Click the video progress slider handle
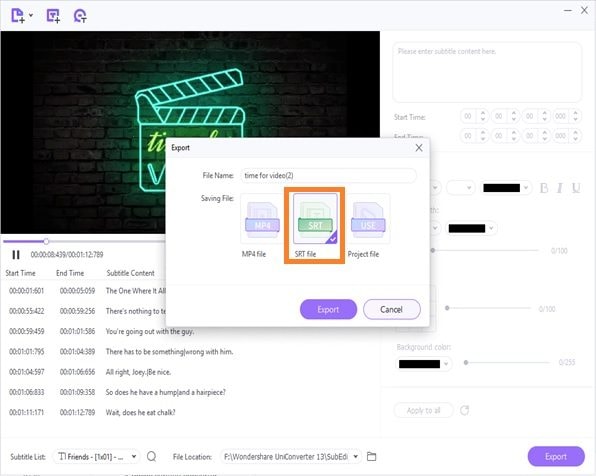Image resolution: width=596 pixels, height=476 pixels. tap(46, 241)
